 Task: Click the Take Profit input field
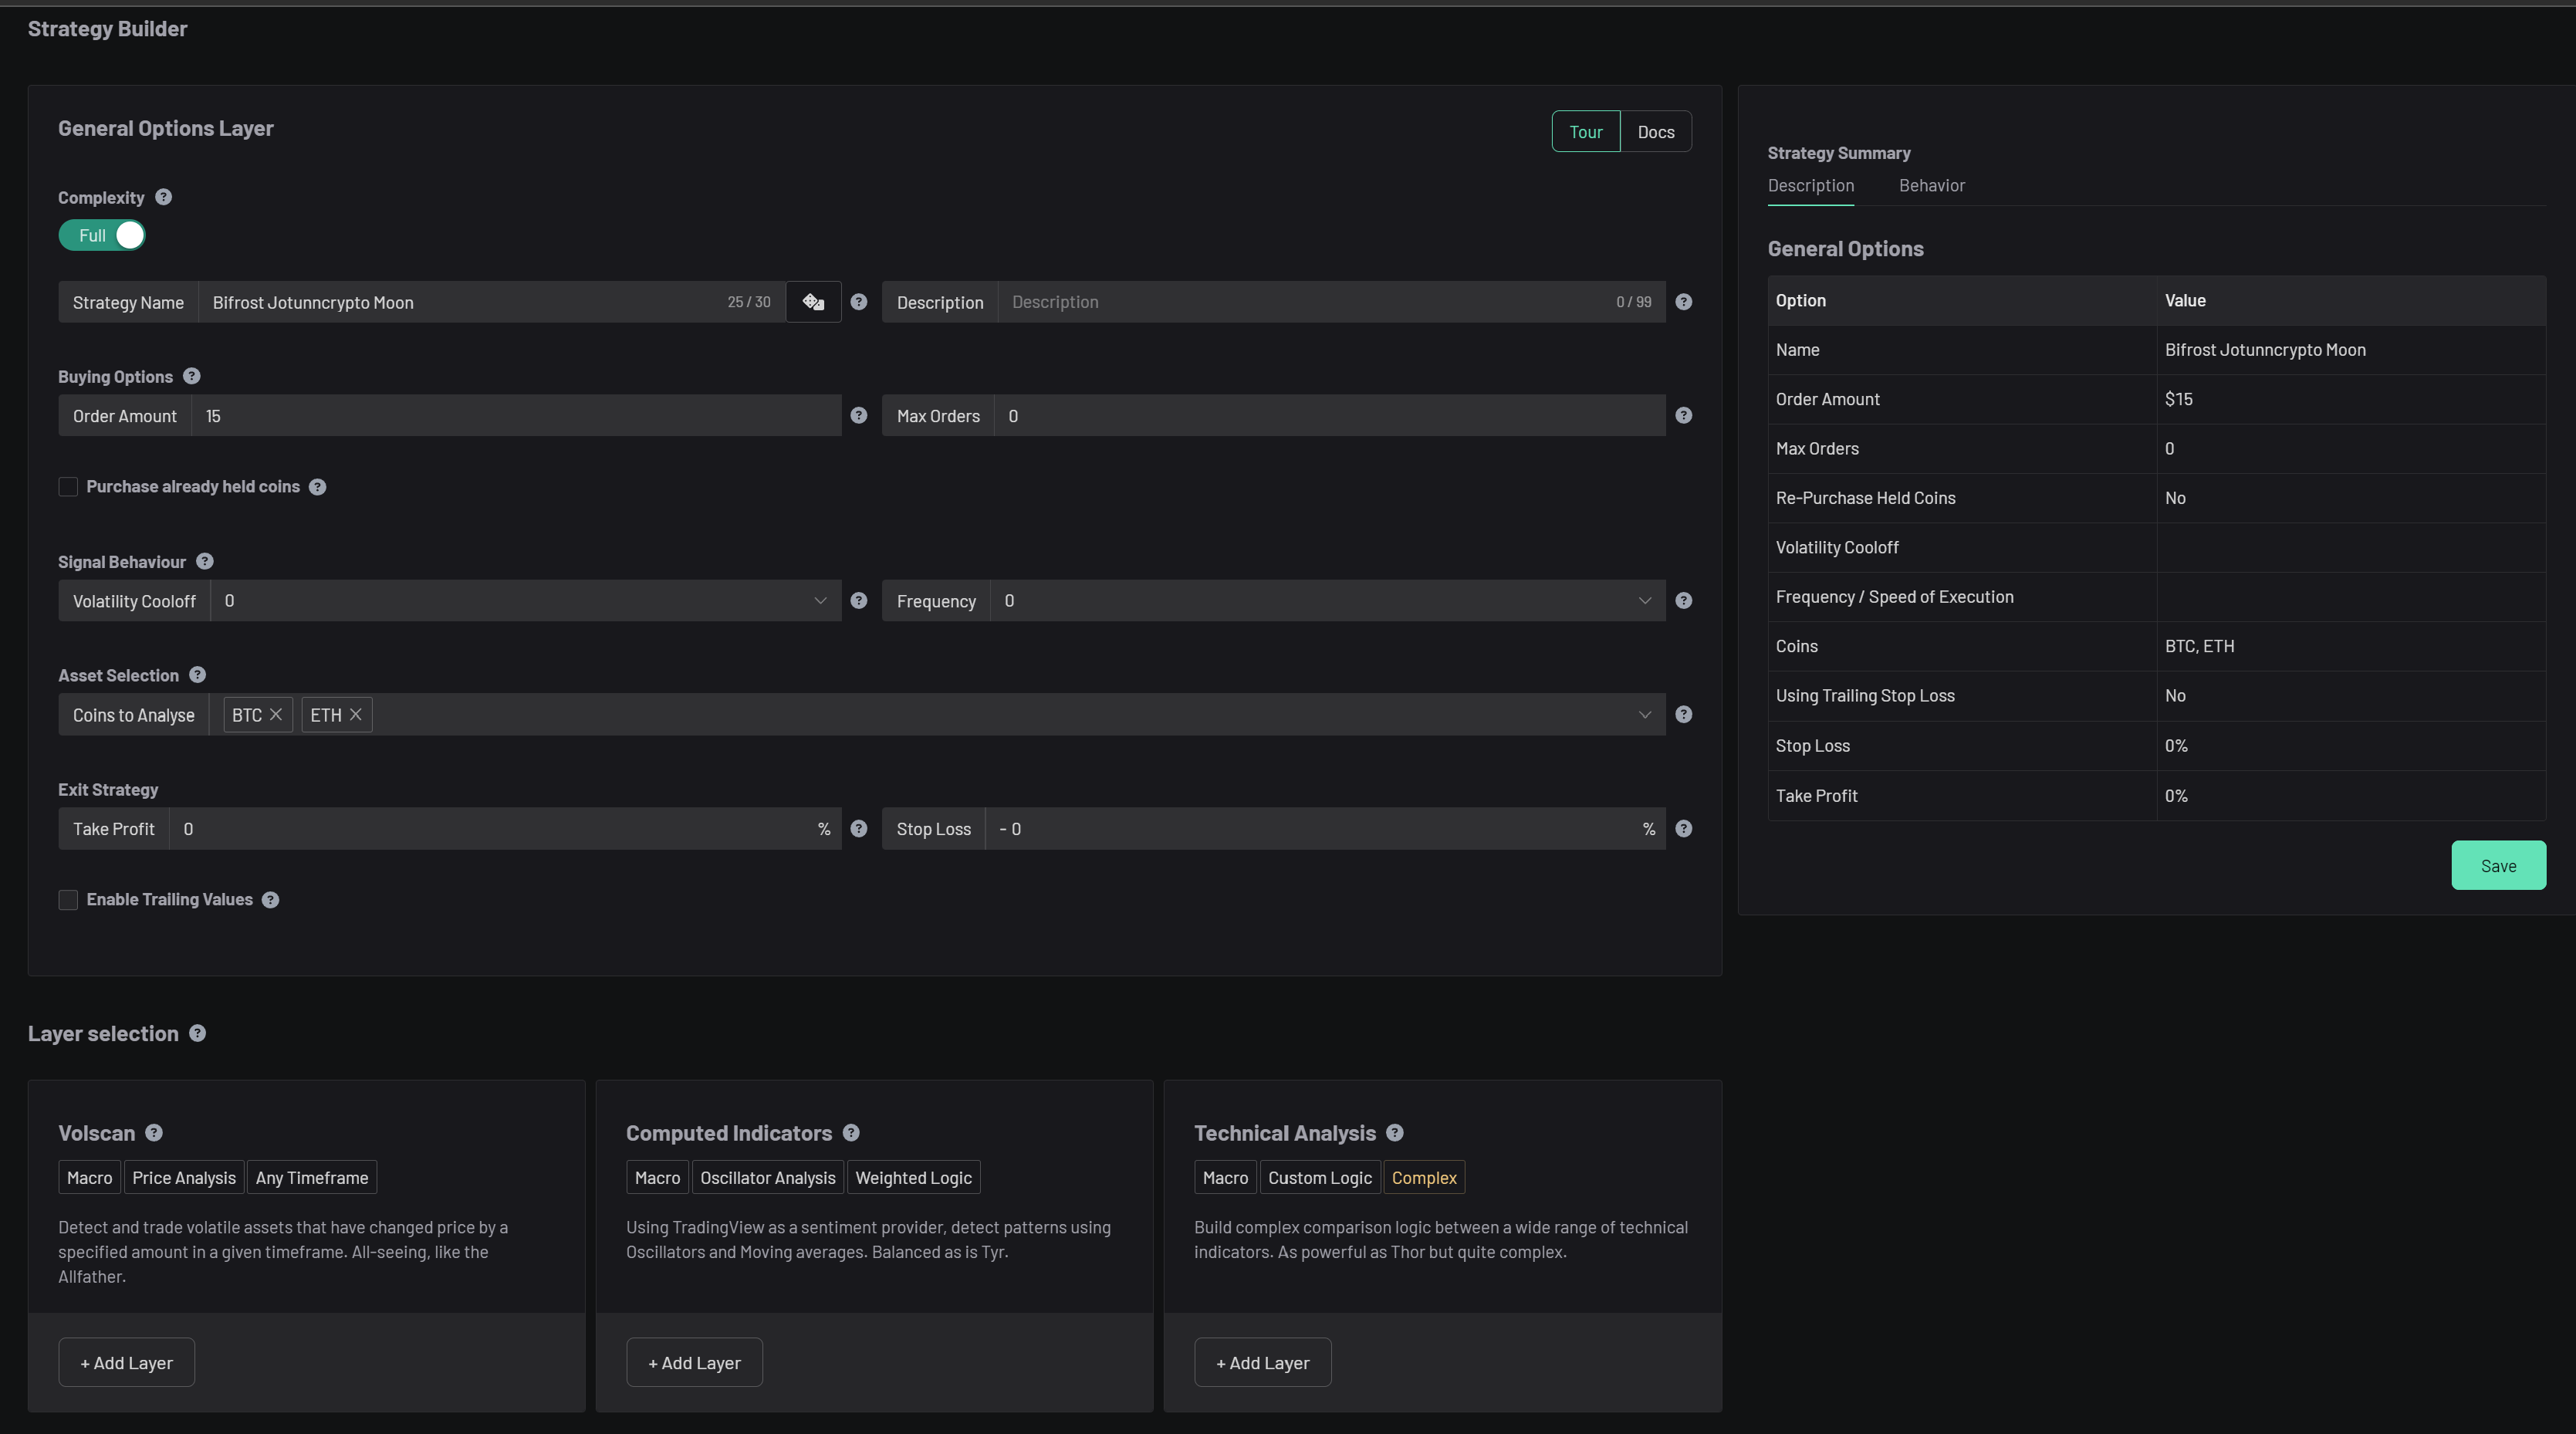pyautogui.click(x=495, y=828)
